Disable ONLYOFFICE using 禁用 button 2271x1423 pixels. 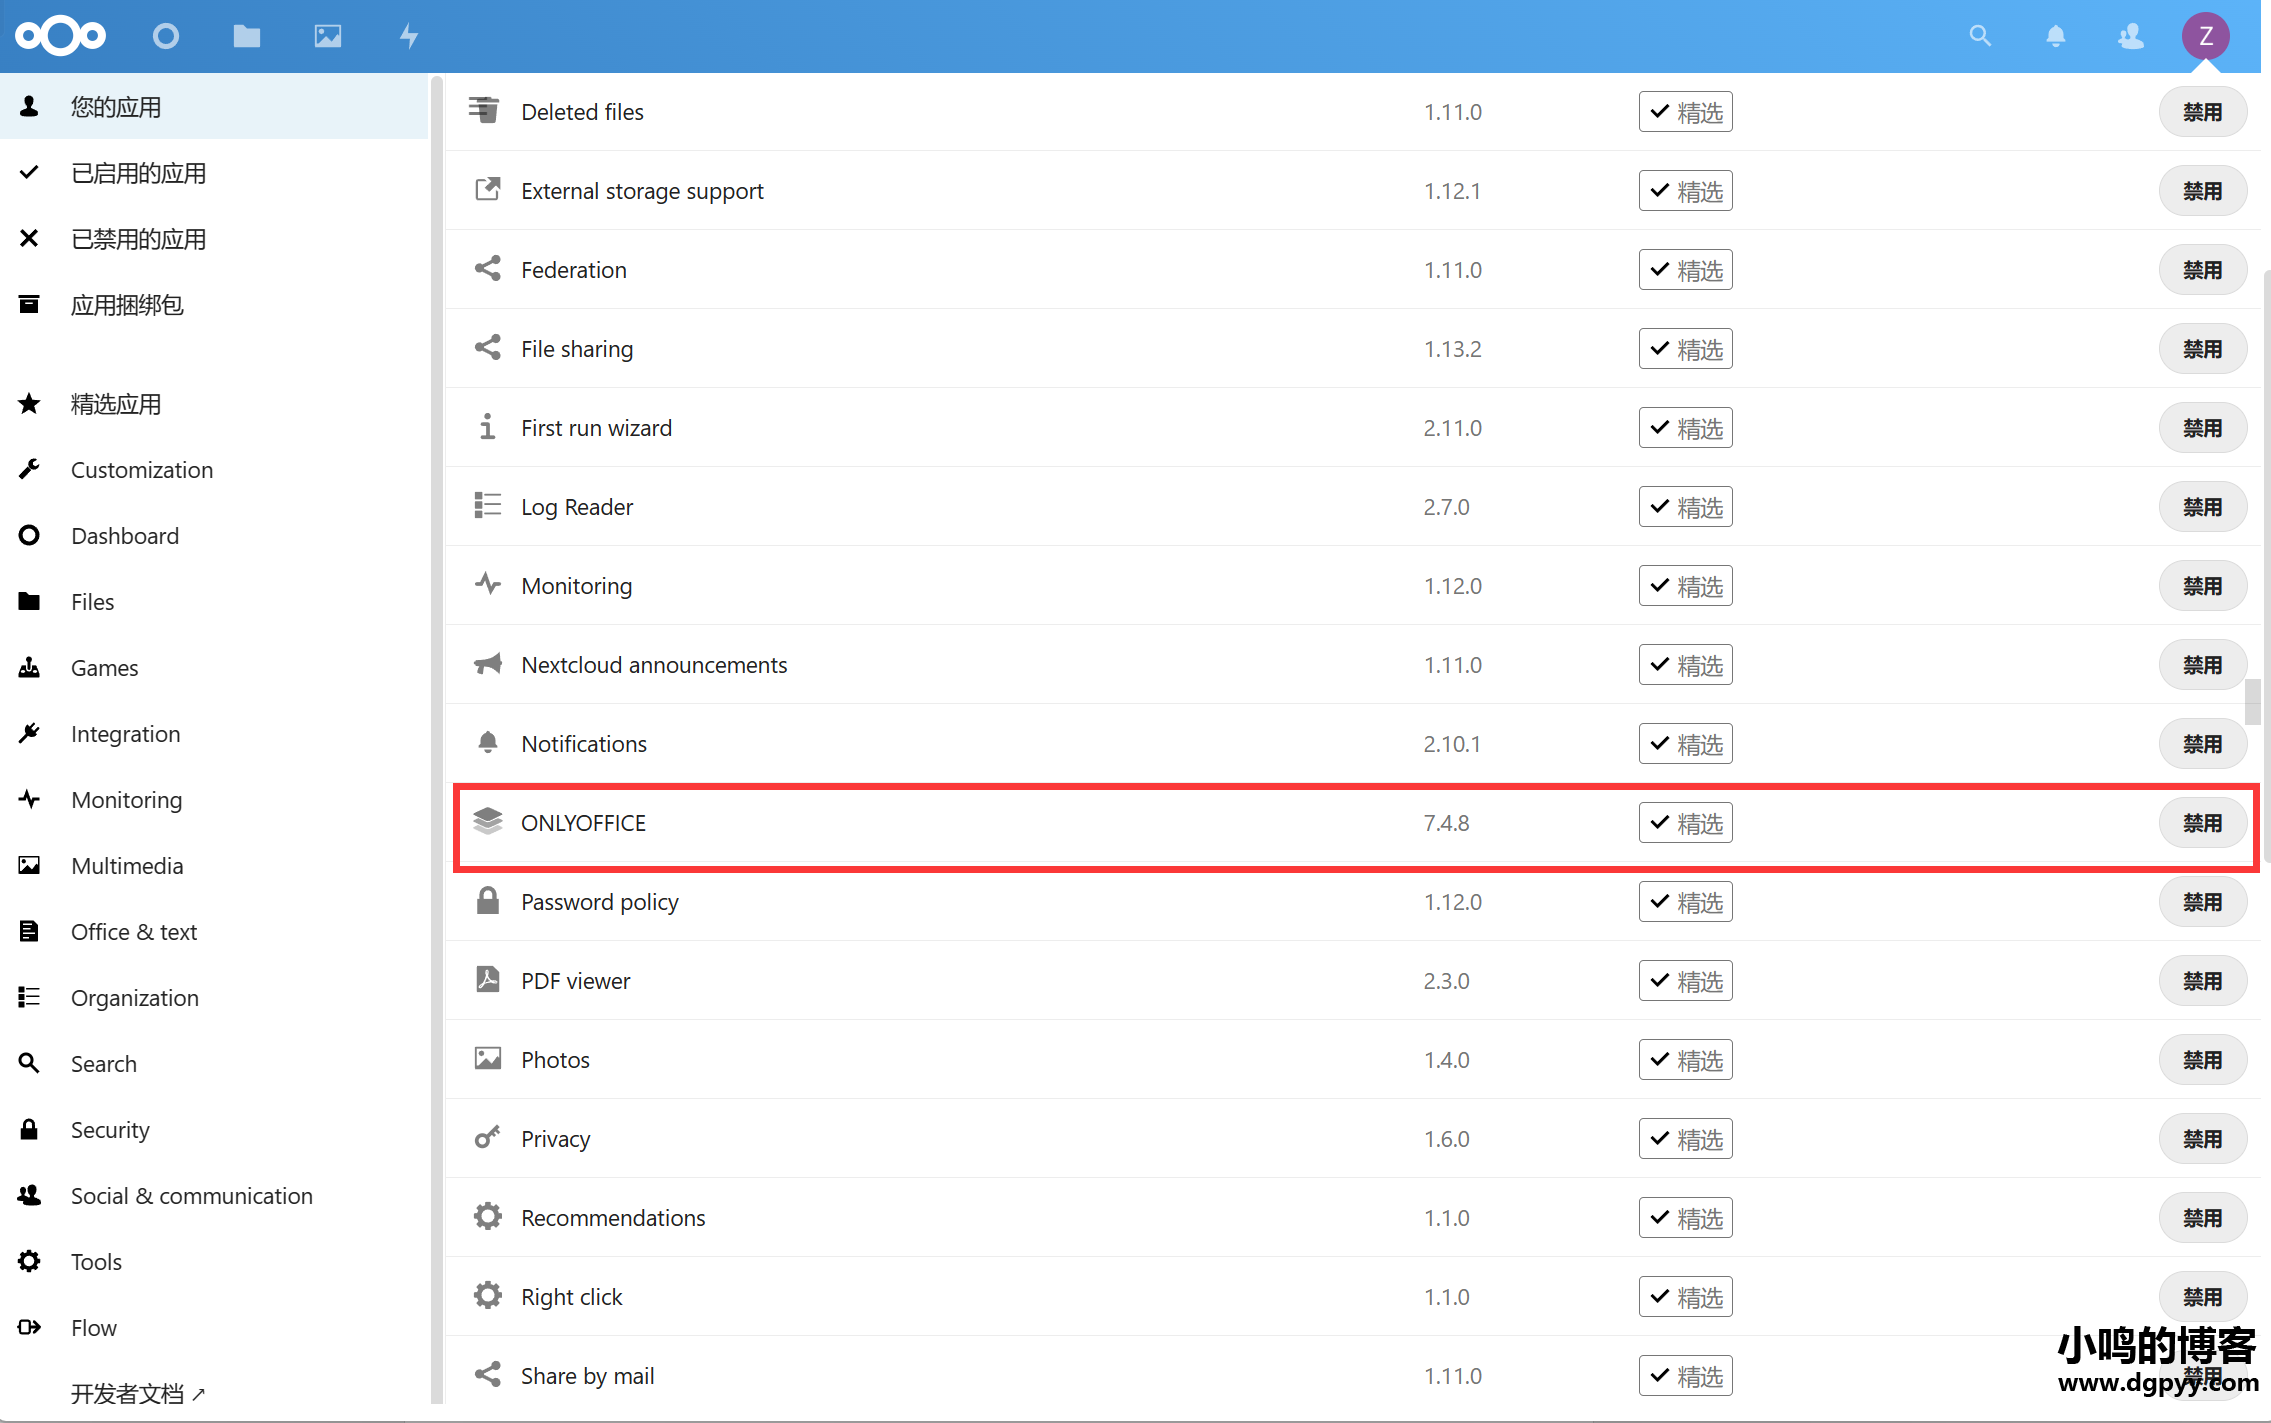(2202, 821)
